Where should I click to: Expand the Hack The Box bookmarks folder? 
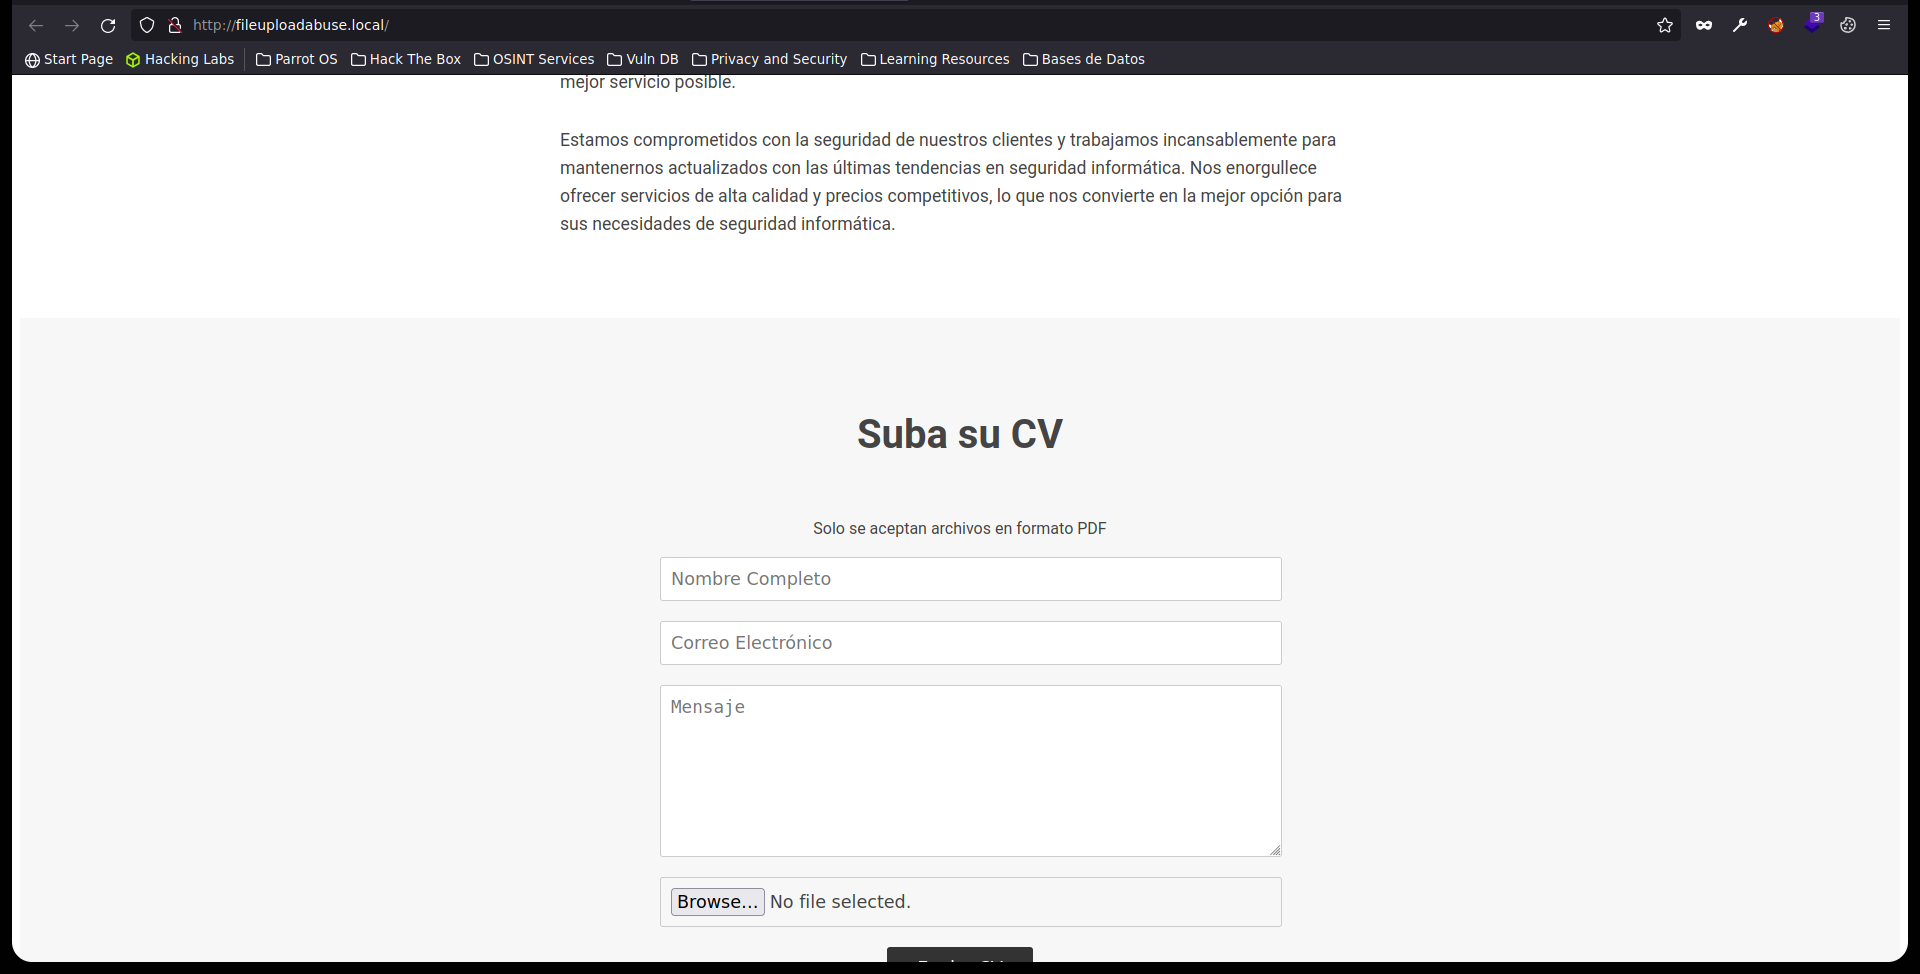tap(405, 59)
